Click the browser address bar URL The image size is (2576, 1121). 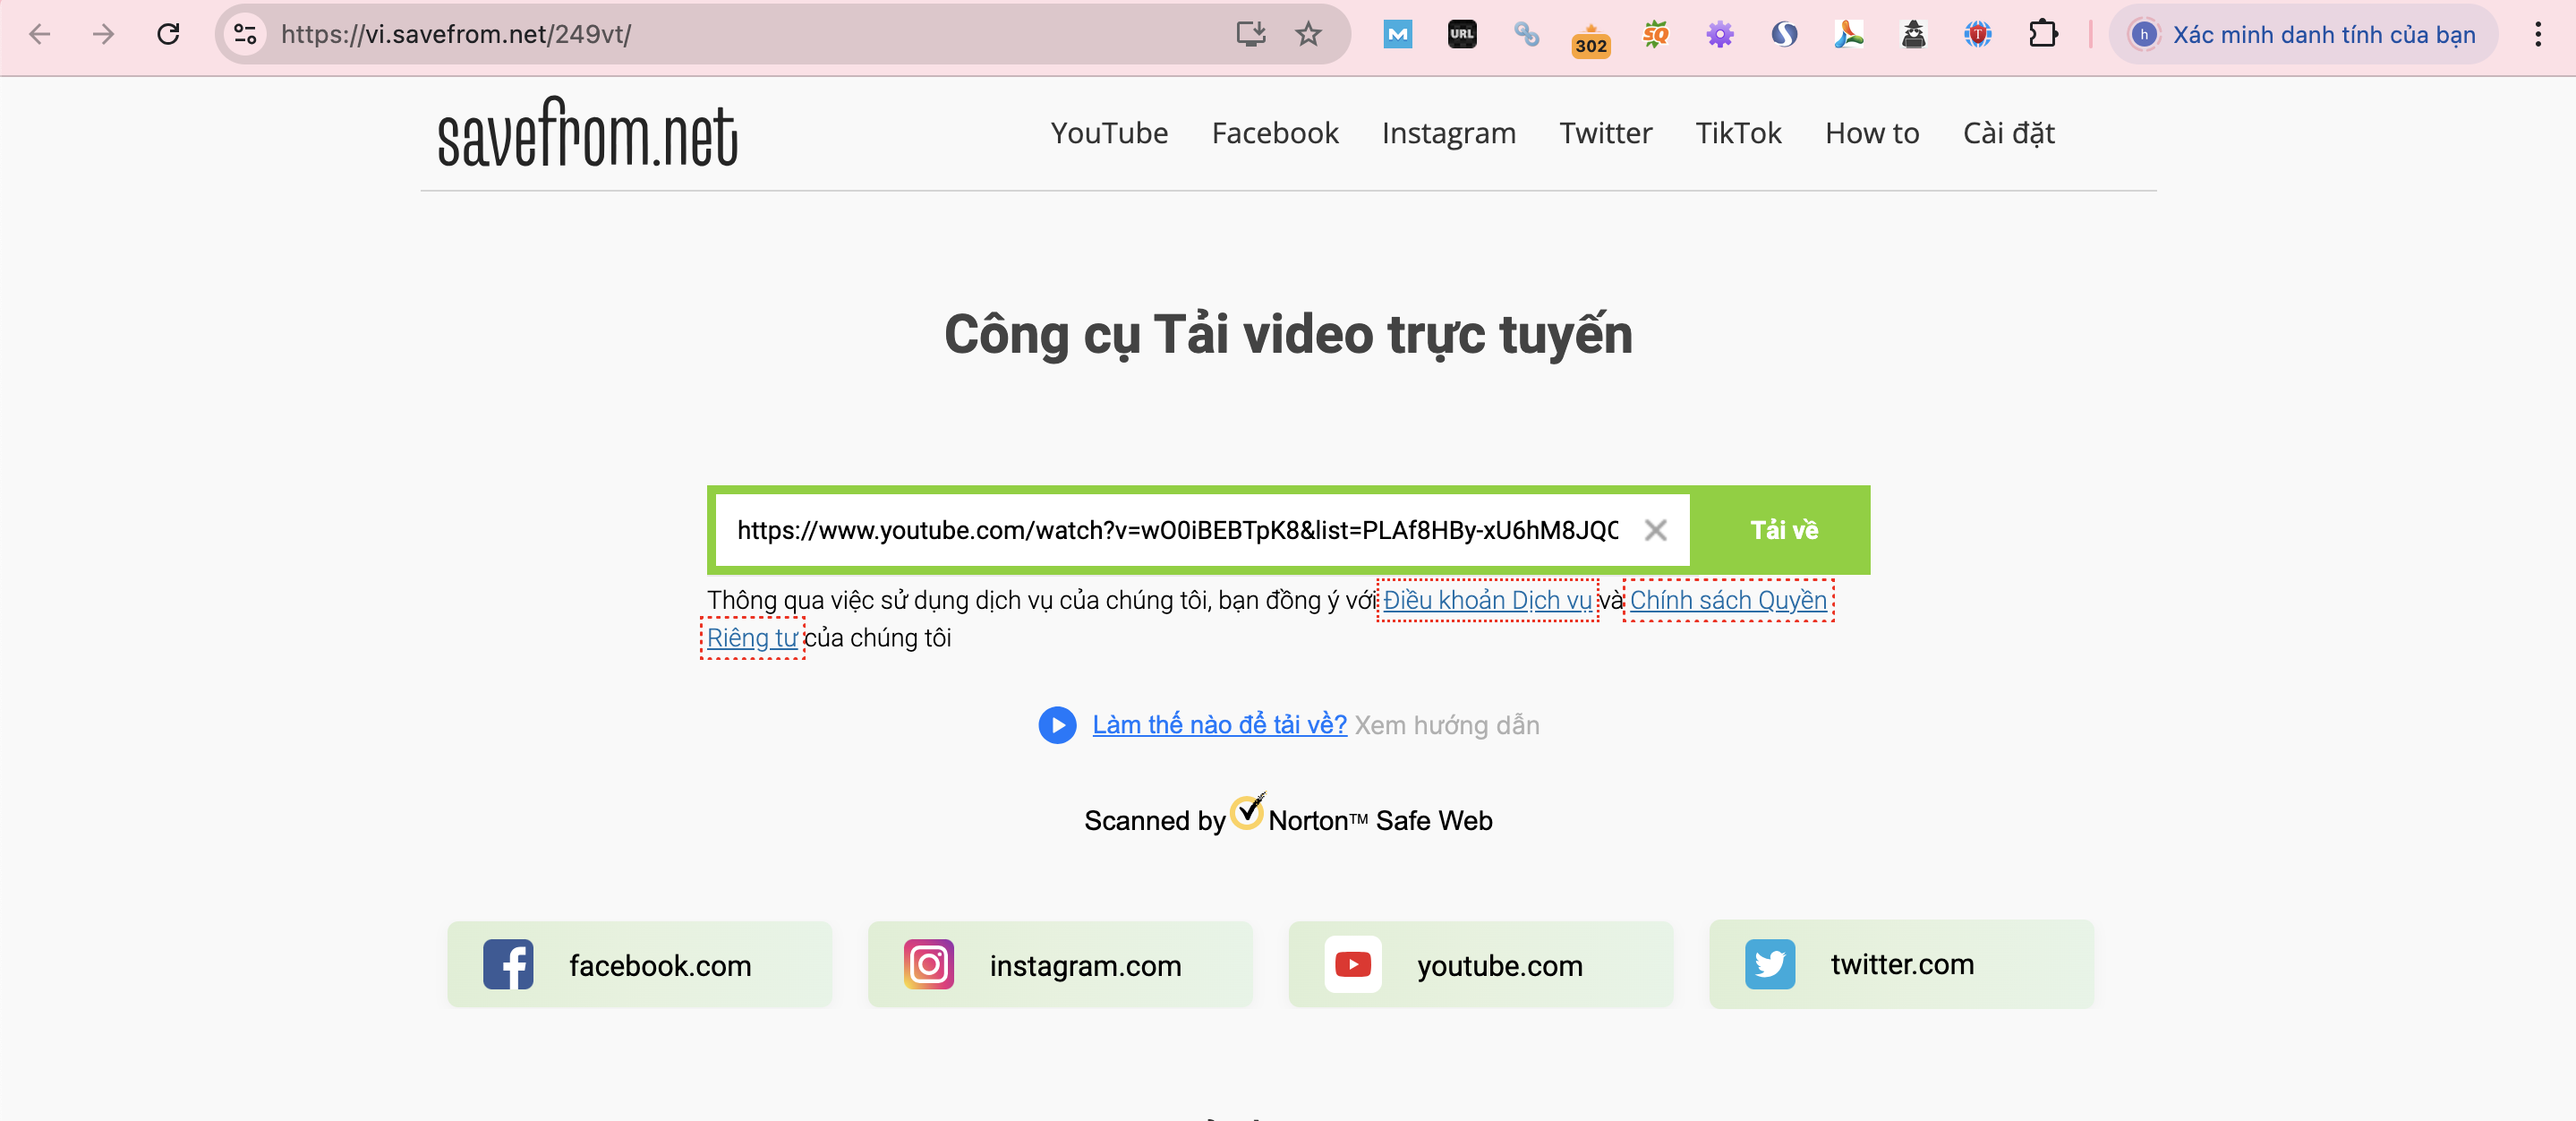[x=456, y=35]
